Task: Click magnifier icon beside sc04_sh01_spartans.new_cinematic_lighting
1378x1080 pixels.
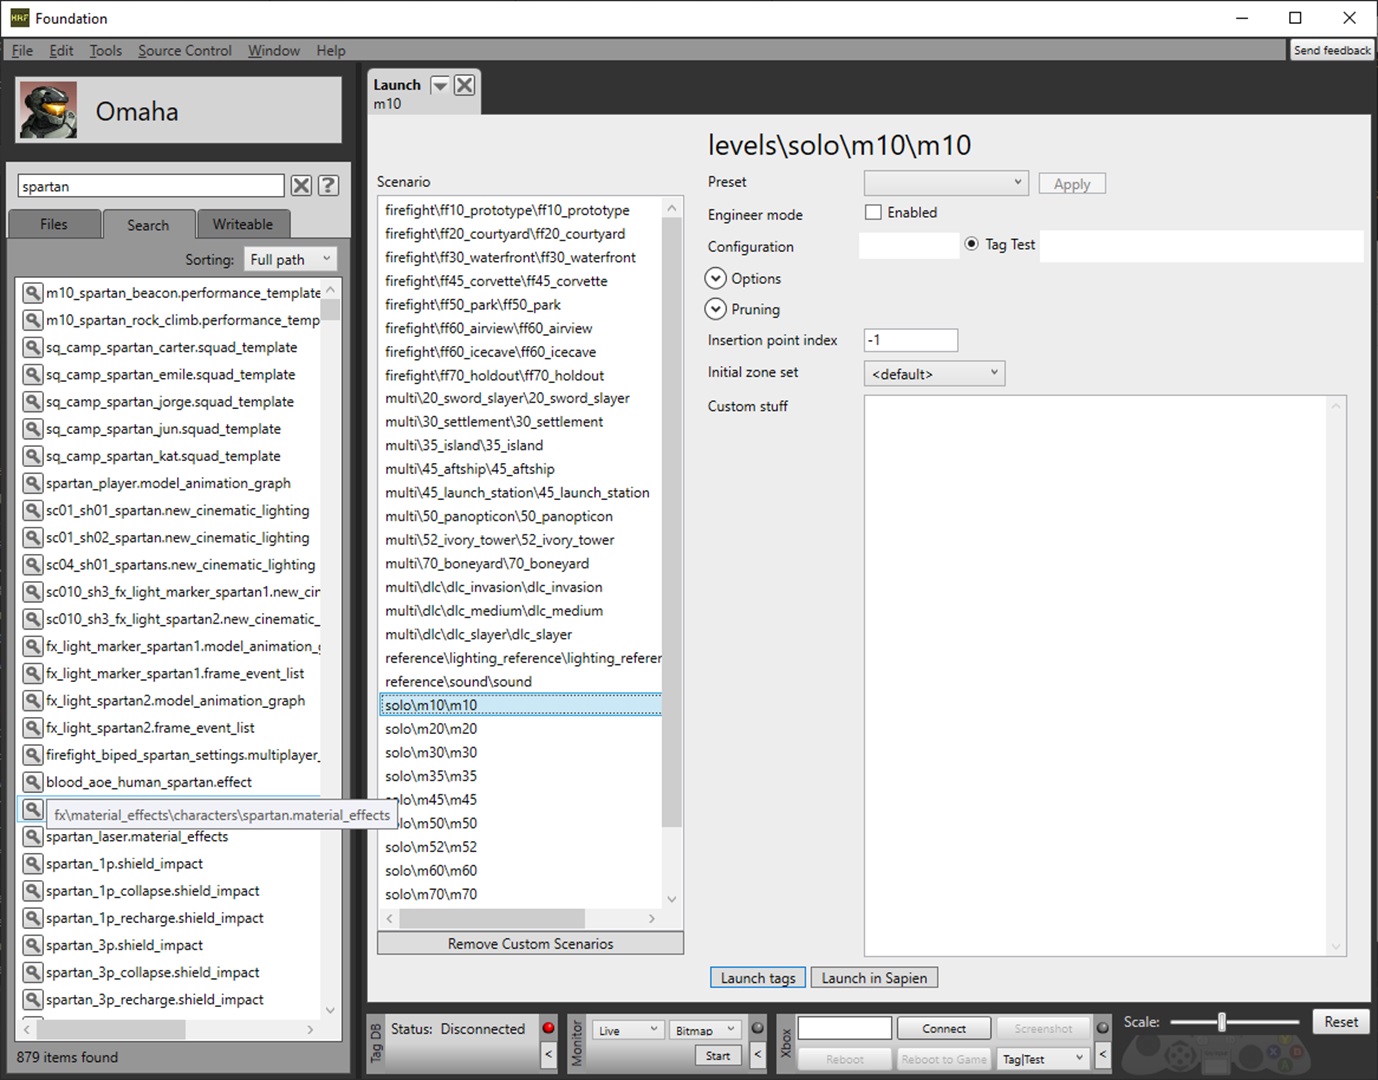Action: 32,564
